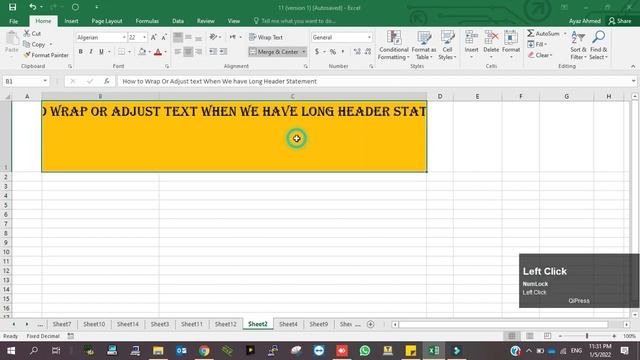The height and width of the screenshot is (360, 640).
Task: Open Find & Select menu
Action: pos(599,45)
